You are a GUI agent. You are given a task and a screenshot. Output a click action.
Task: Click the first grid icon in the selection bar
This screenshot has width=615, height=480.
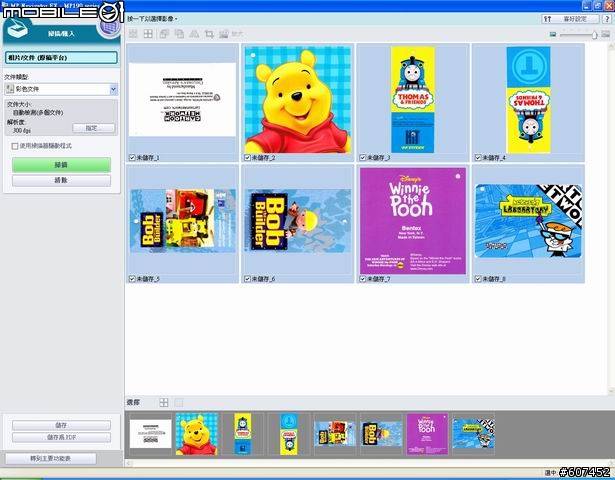164,402
